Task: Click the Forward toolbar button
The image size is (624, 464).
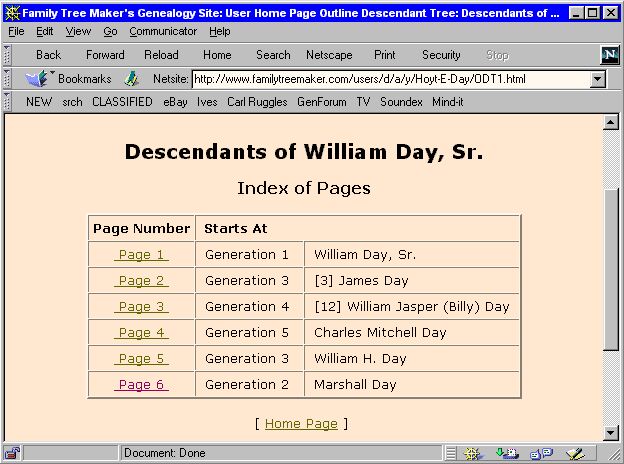Action: point(105,55)
